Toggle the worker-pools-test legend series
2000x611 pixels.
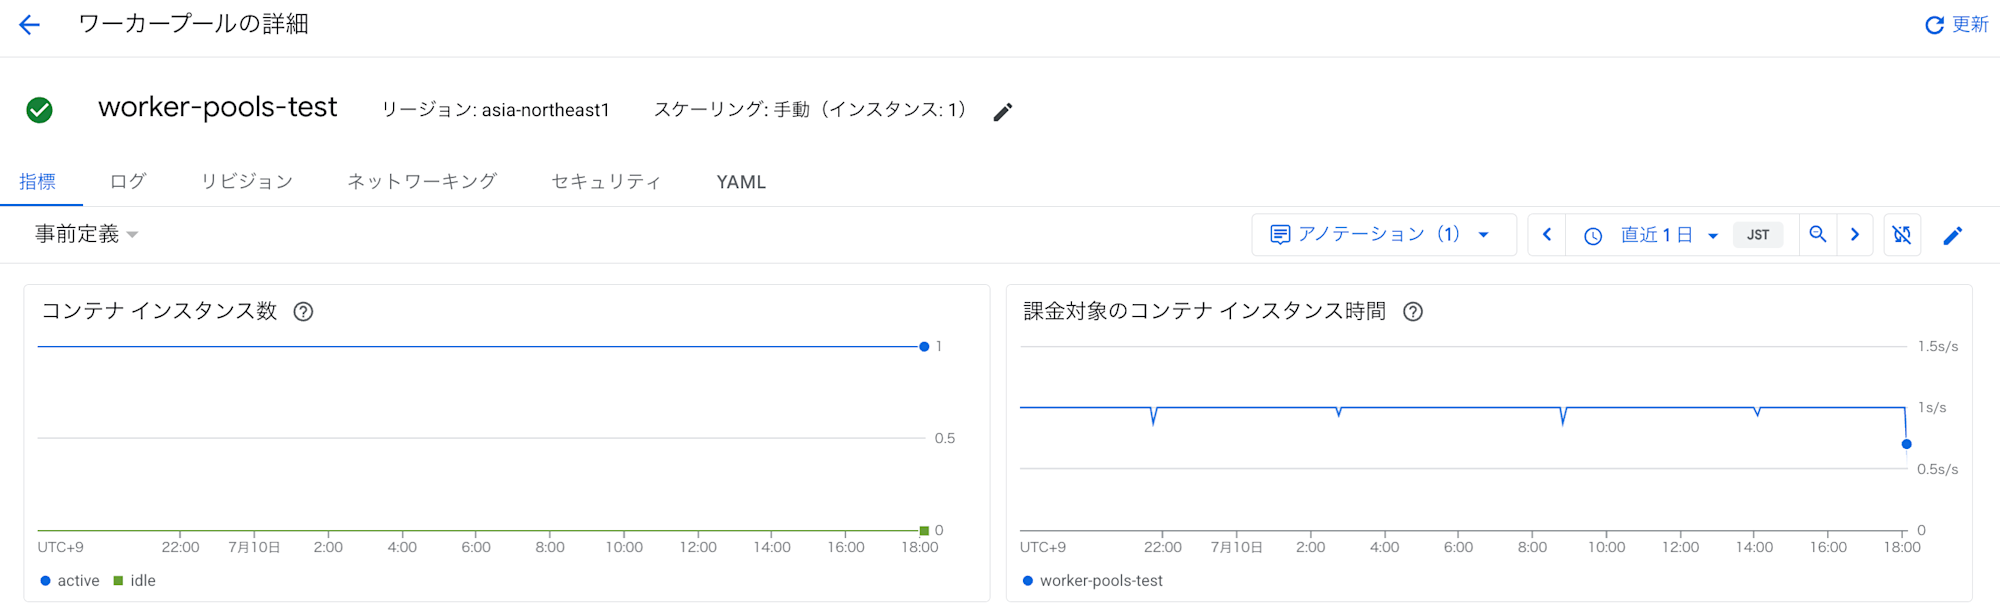(x=1093, y=581)
